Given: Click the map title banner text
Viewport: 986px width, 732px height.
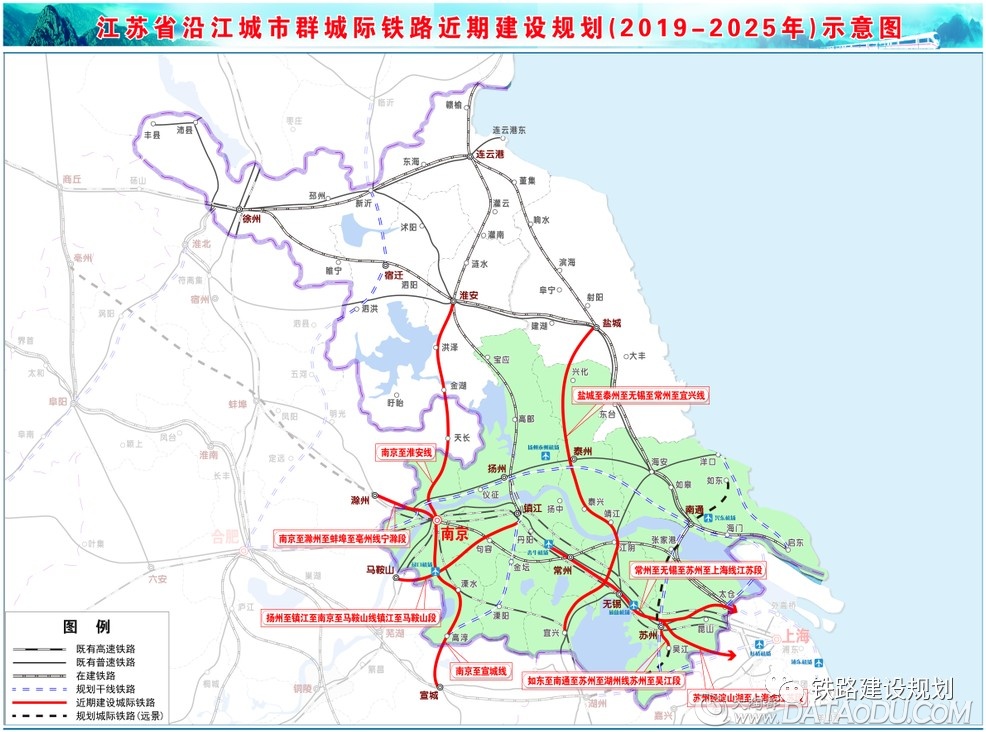Looking at the screenshot, I should pyautogui.click(x=499, y=28).
